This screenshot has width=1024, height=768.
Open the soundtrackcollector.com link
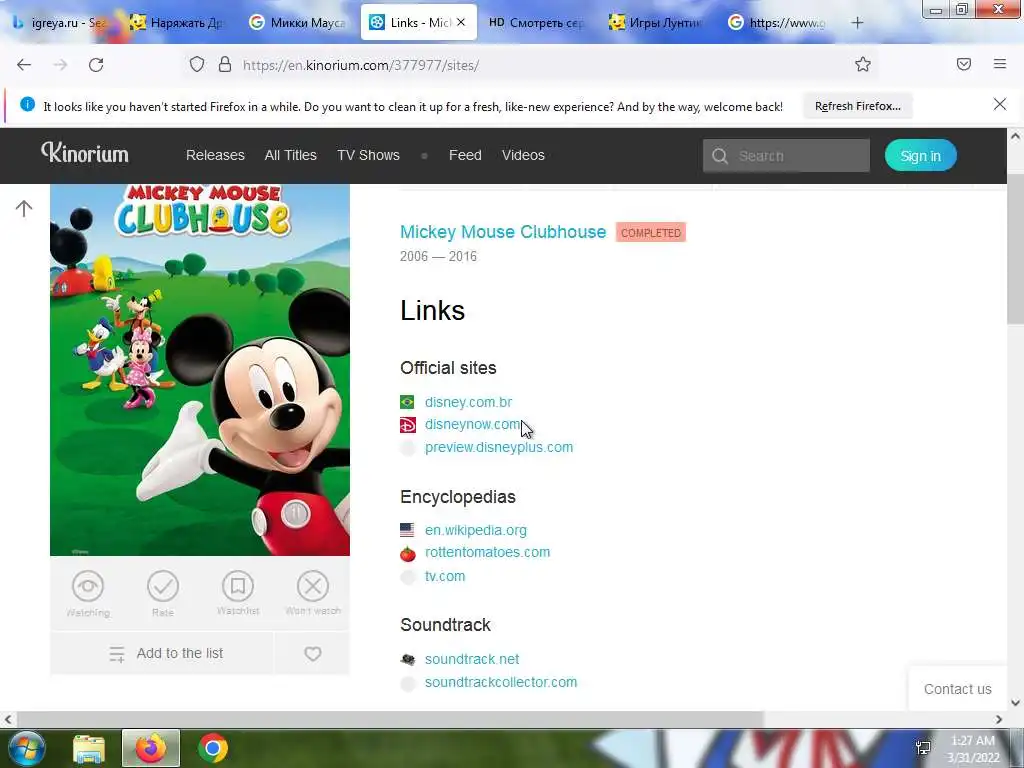pyautogui.click(x=501, y=682)
